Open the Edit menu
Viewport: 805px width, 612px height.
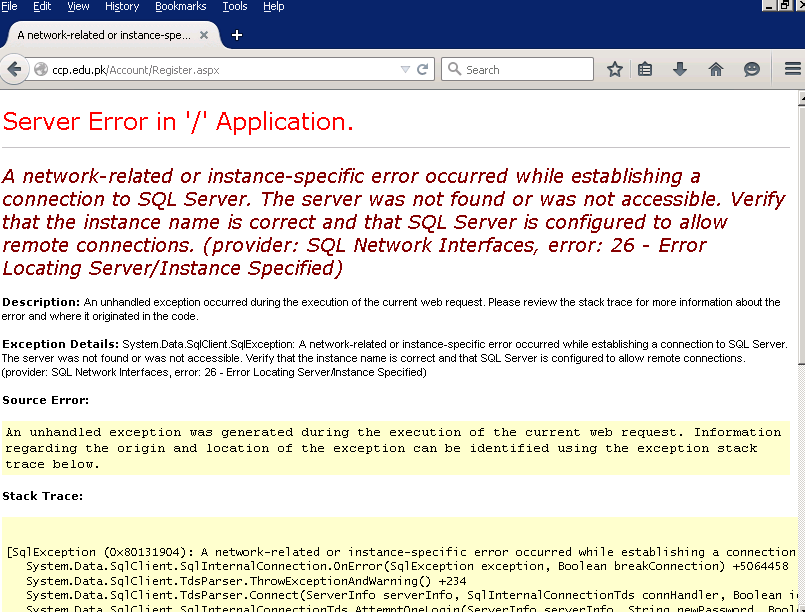point(42,6)
